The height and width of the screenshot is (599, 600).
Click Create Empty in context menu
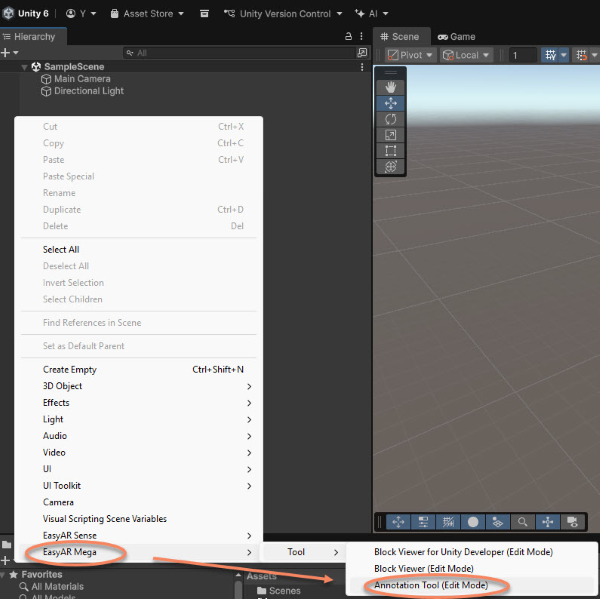click(70, 369)
